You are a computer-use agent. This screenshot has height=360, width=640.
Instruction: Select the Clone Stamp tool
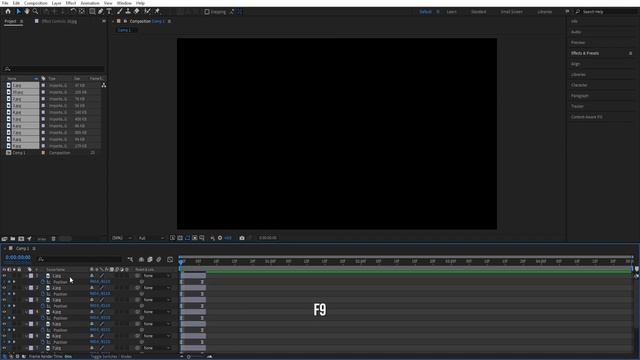[x=128, y=11]
